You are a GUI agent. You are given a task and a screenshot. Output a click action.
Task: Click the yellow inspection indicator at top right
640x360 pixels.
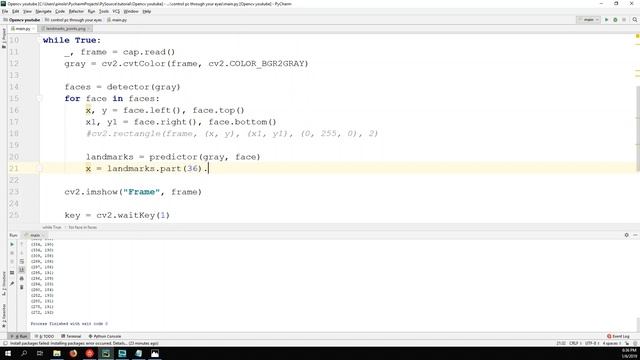tap(637, 36)
